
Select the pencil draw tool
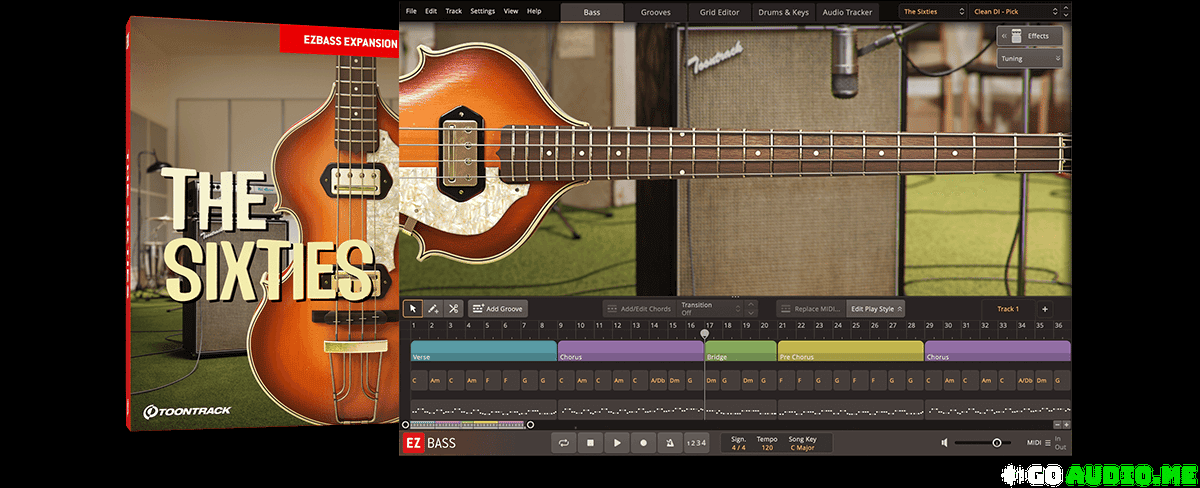(x=433, y=309)
